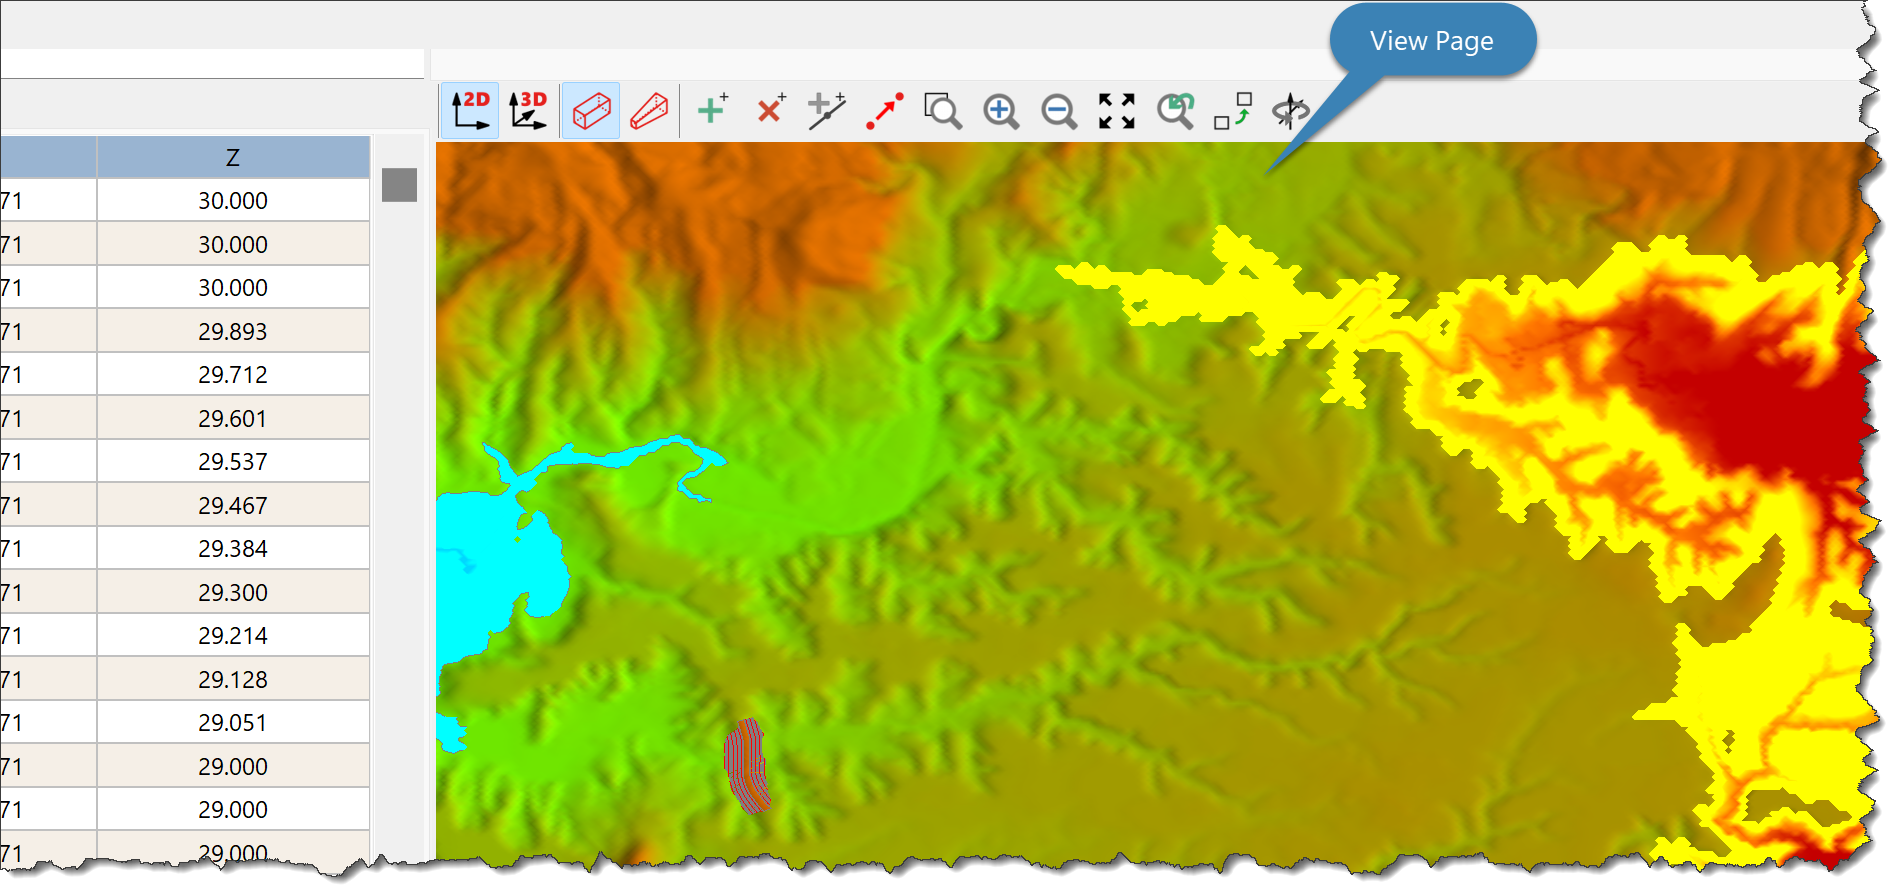
Task: Select the table cell showing 29.712
Action: tap(233, 375)
